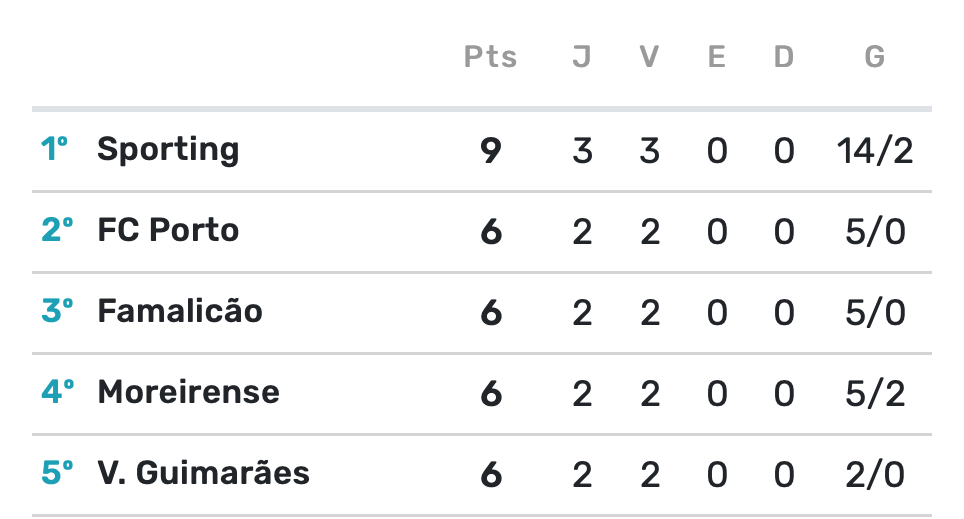Click the 4º position label
This screenshot has height=519, width=964.
(58, 392)
